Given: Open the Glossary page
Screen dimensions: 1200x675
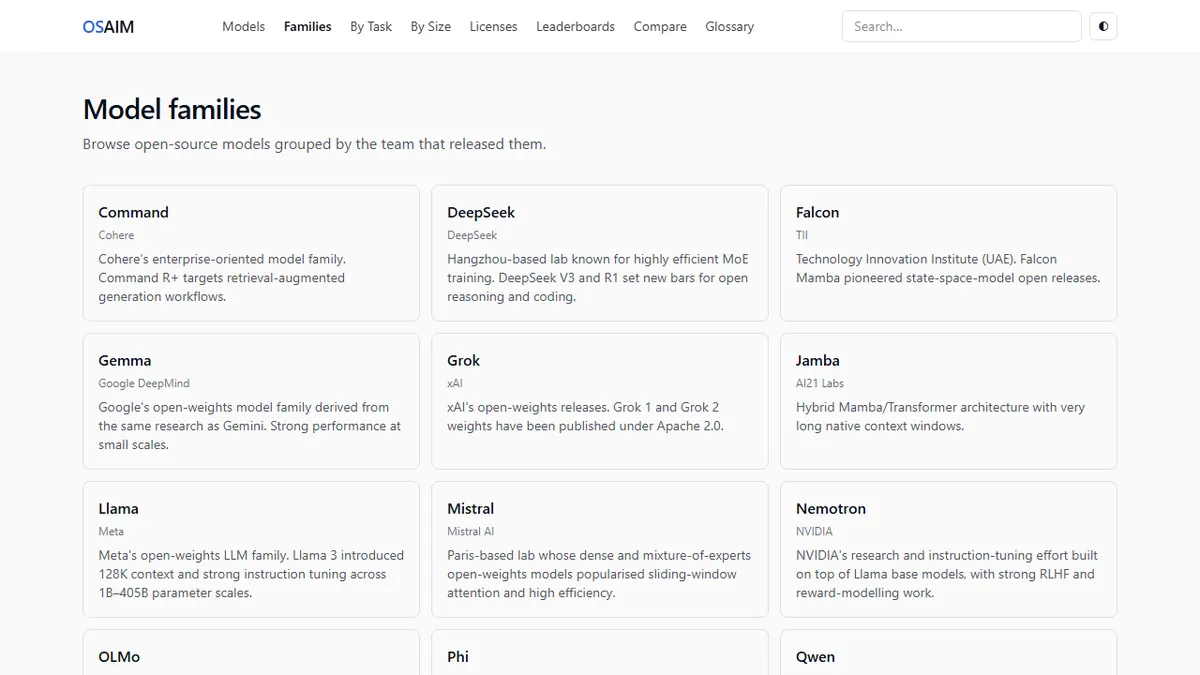Looking at the screenshot, I should (x=729, y=27).
